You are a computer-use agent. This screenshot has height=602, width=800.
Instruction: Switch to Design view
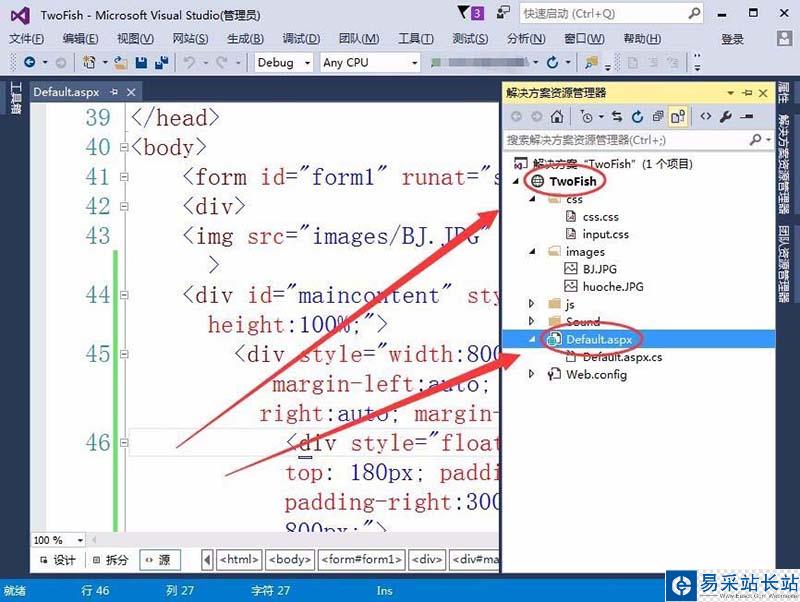(x=58, y=560)
